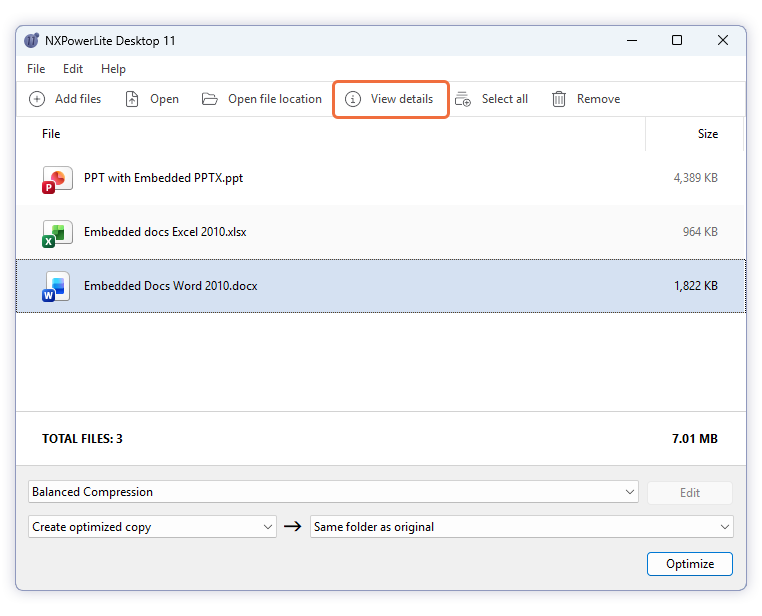Click the Select all label
The height and width of the screenshot is (616, 762).
[504, 99]
